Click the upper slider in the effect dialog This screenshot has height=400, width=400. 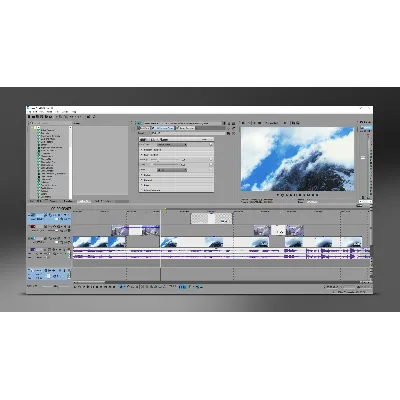point(165,160)
